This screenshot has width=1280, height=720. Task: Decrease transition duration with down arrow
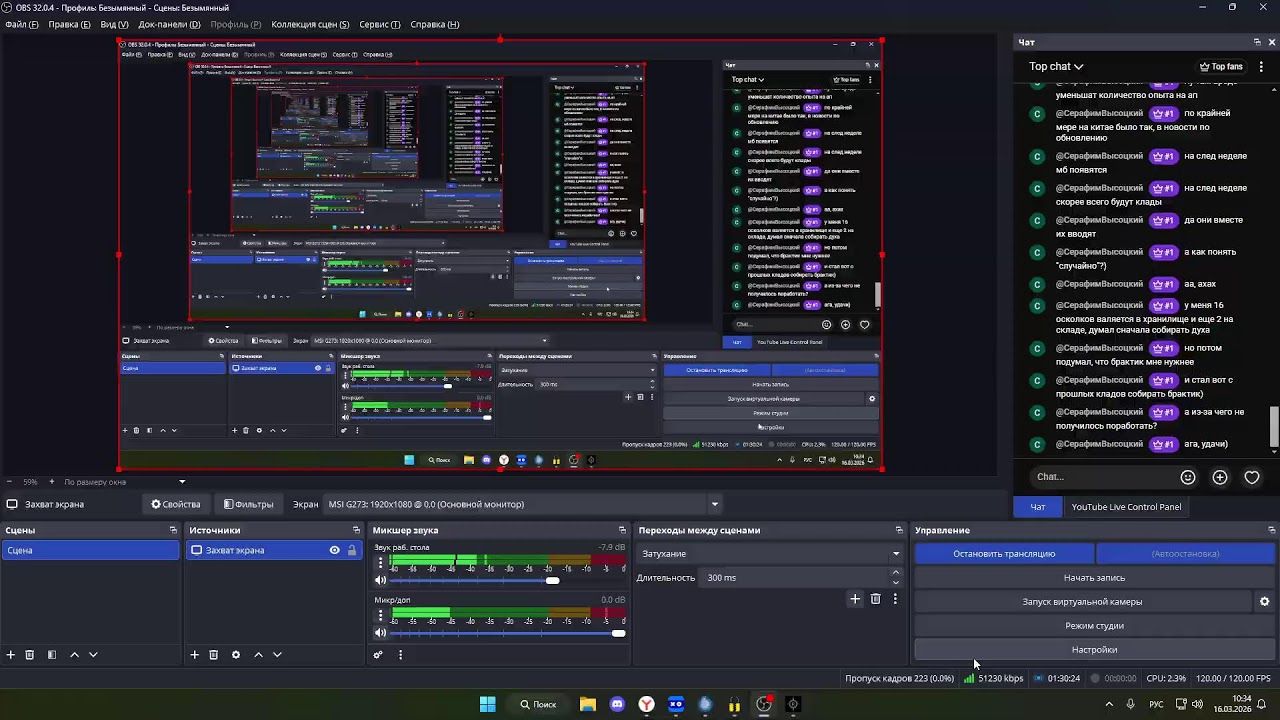click(895, 582)
